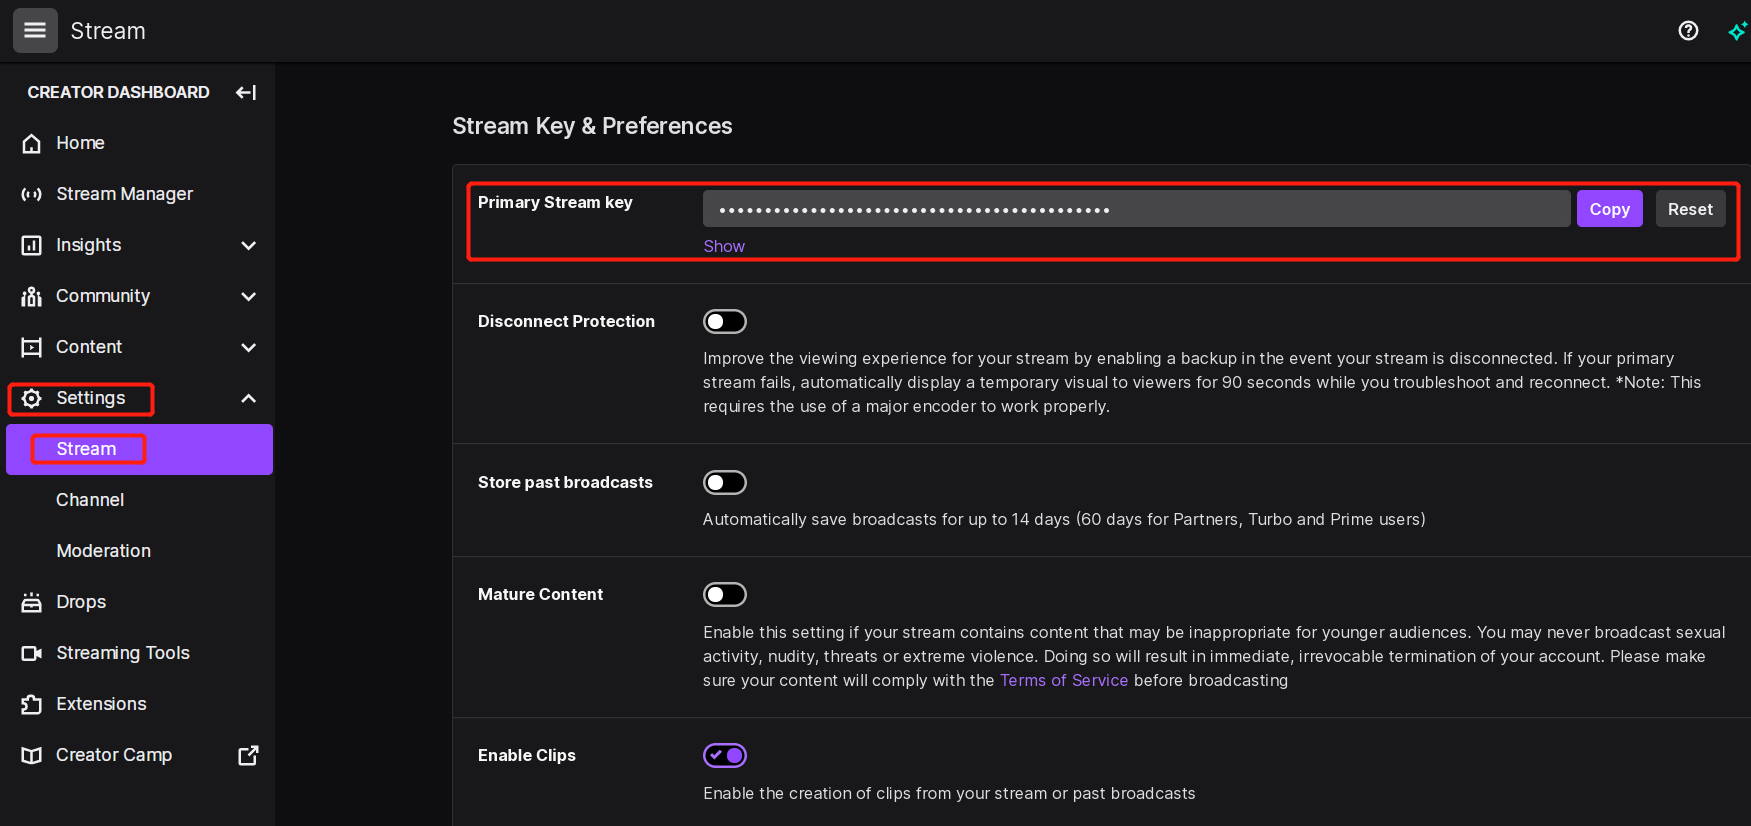The height and width of the screenshot is (826, 1751).
Task: Click the sparkle icon at top right
Action: coord(1738,31)
